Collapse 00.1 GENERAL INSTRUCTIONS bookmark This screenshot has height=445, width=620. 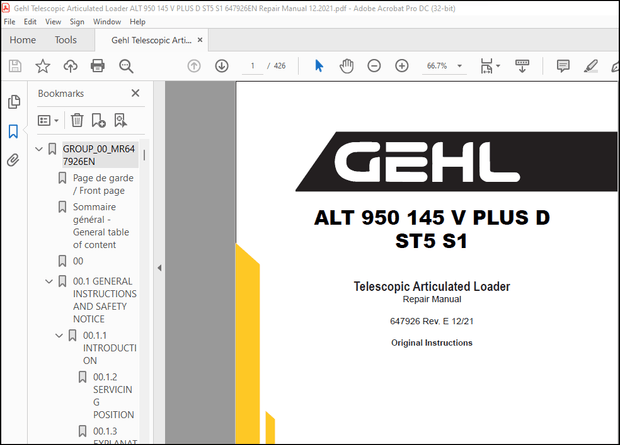(49, 282)
